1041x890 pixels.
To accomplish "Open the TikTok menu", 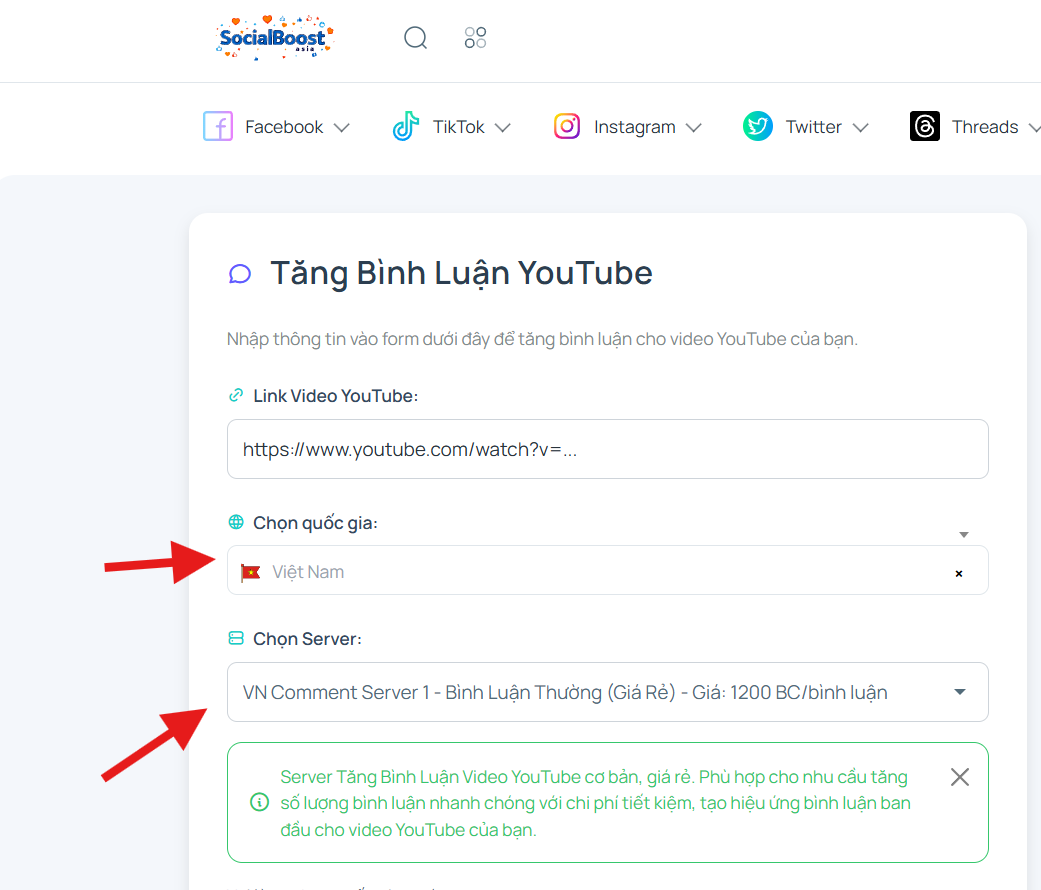I will (451, 126).
